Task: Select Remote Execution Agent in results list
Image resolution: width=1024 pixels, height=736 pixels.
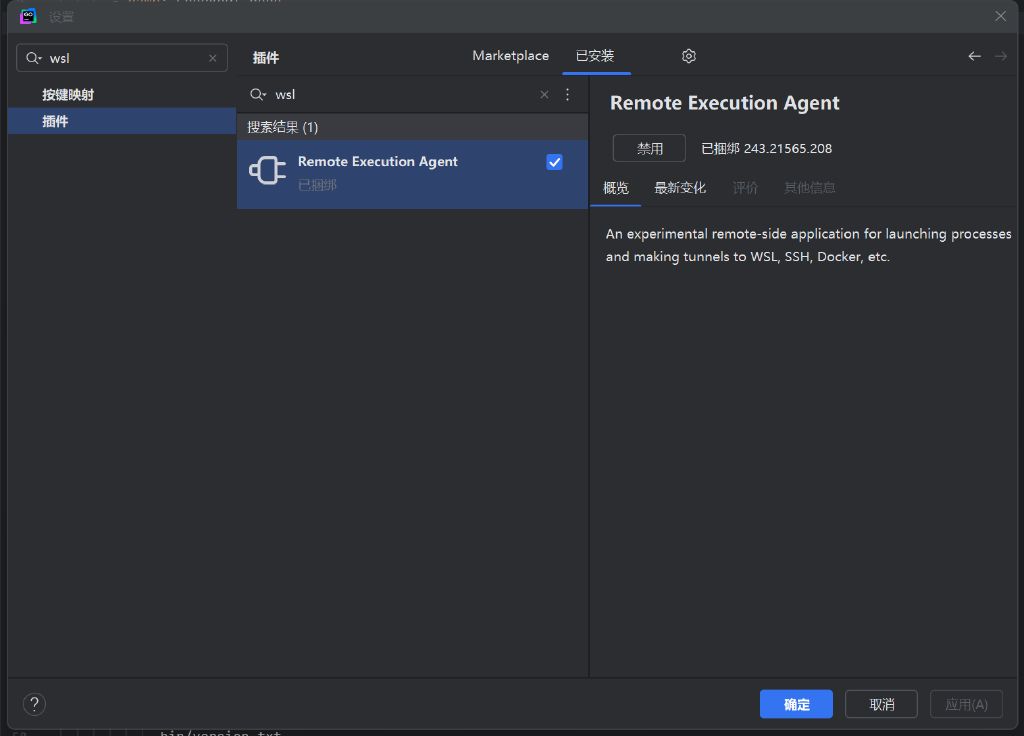Action: click(413, 174)
